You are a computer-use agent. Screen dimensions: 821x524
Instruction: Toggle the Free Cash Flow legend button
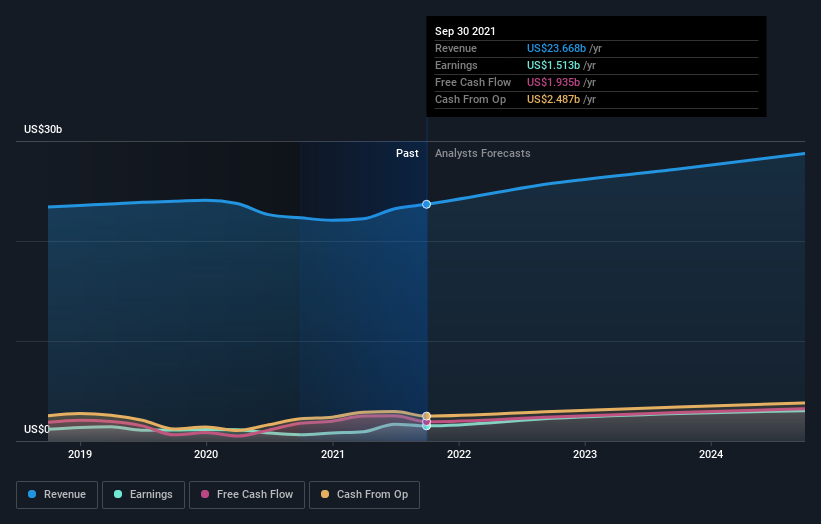click(x=247, y=495)
